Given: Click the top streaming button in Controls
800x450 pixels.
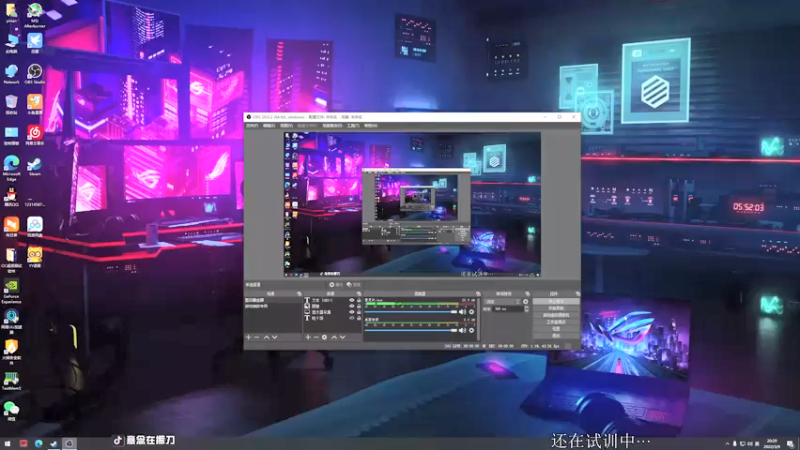Looking at the screenshot, I should click(x=556, y=302).
